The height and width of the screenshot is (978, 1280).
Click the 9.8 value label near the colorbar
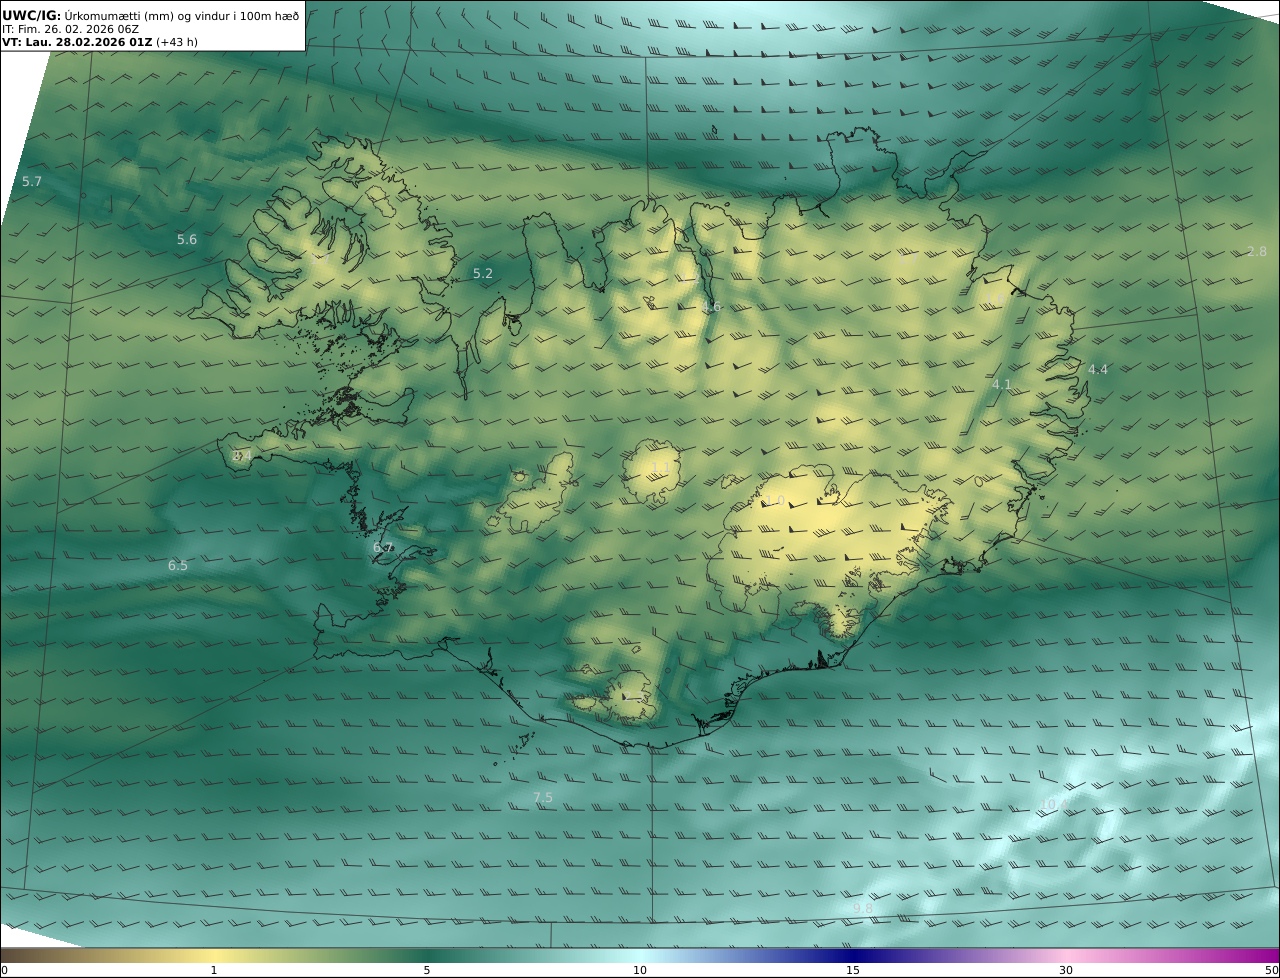pos(863,908)
